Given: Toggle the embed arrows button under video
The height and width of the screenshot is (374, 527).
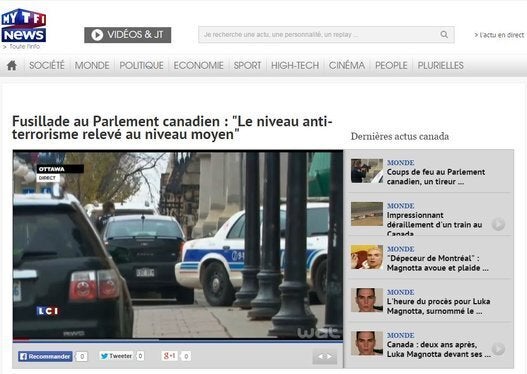Looking at the screenshot, I should [x=324, y=357].
